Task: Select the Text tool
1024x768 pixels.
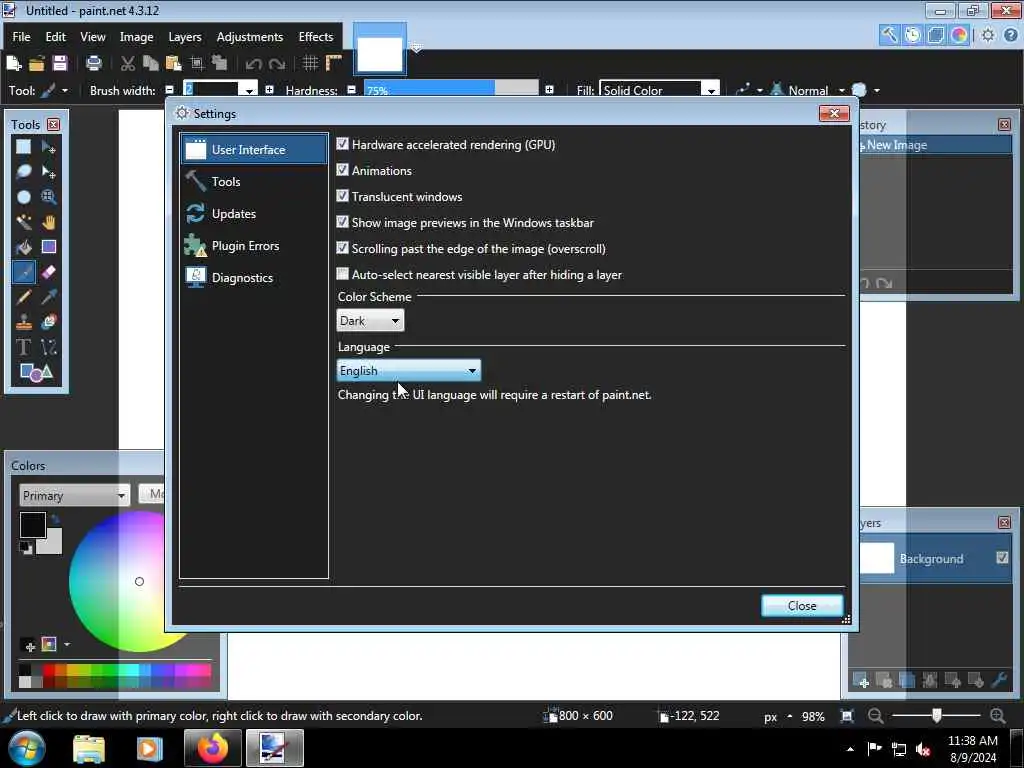Action: [24, 347]
